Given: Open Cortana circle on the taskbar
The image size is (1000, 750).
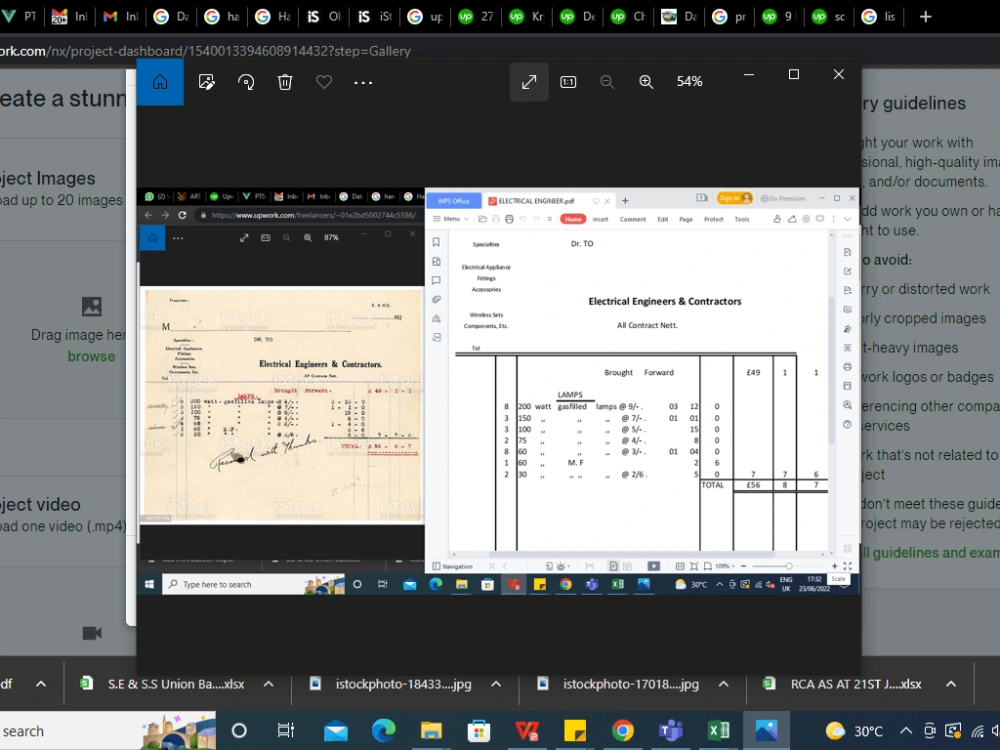Looking at the screenshot, I should pos(239,731).
